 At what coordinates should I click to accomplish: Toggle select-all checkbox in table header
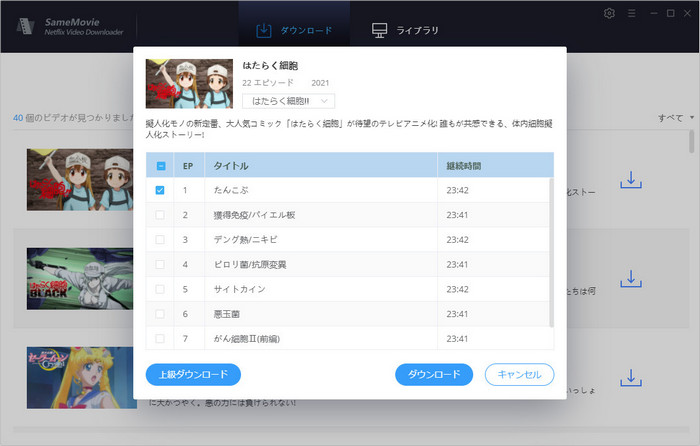pos(161,165)
